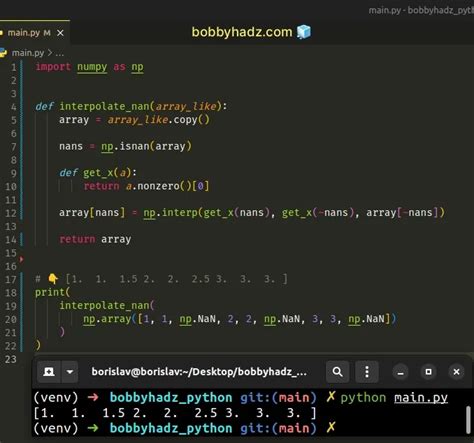Viewport: 474px width, 443px height.
Task: Click line number 4 in the gutter
Action: 13,107
